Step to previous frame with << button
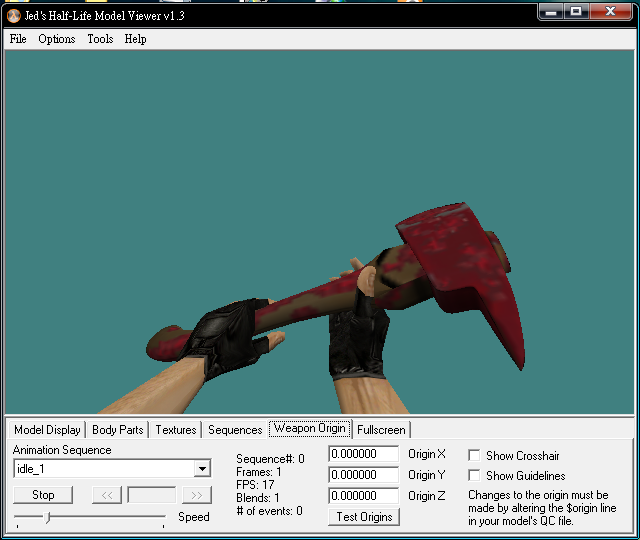Viewport: 640px width, 540px height. [x=107, y=495]
